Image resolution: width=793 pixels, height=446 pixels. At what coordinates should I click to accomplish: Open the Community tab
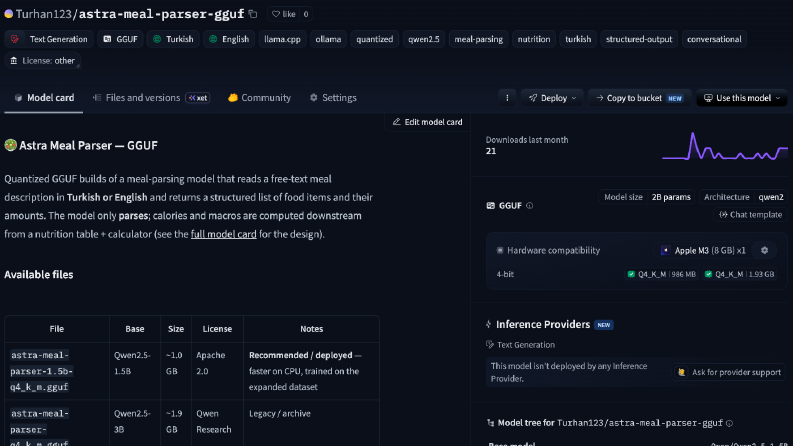(x=259, y=98)
